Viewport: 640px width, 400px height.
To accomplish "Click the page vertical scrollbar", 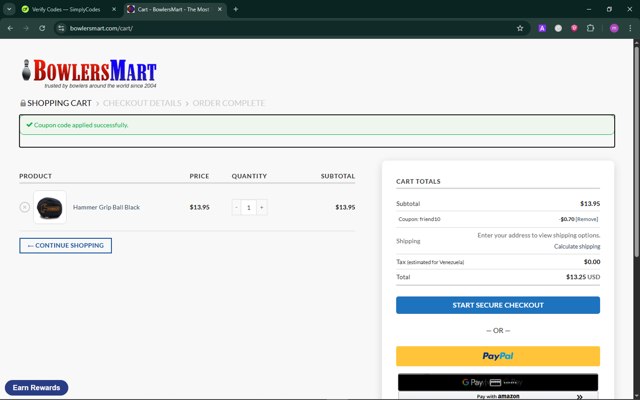I will pyautogui.click(x=636, y=151).
